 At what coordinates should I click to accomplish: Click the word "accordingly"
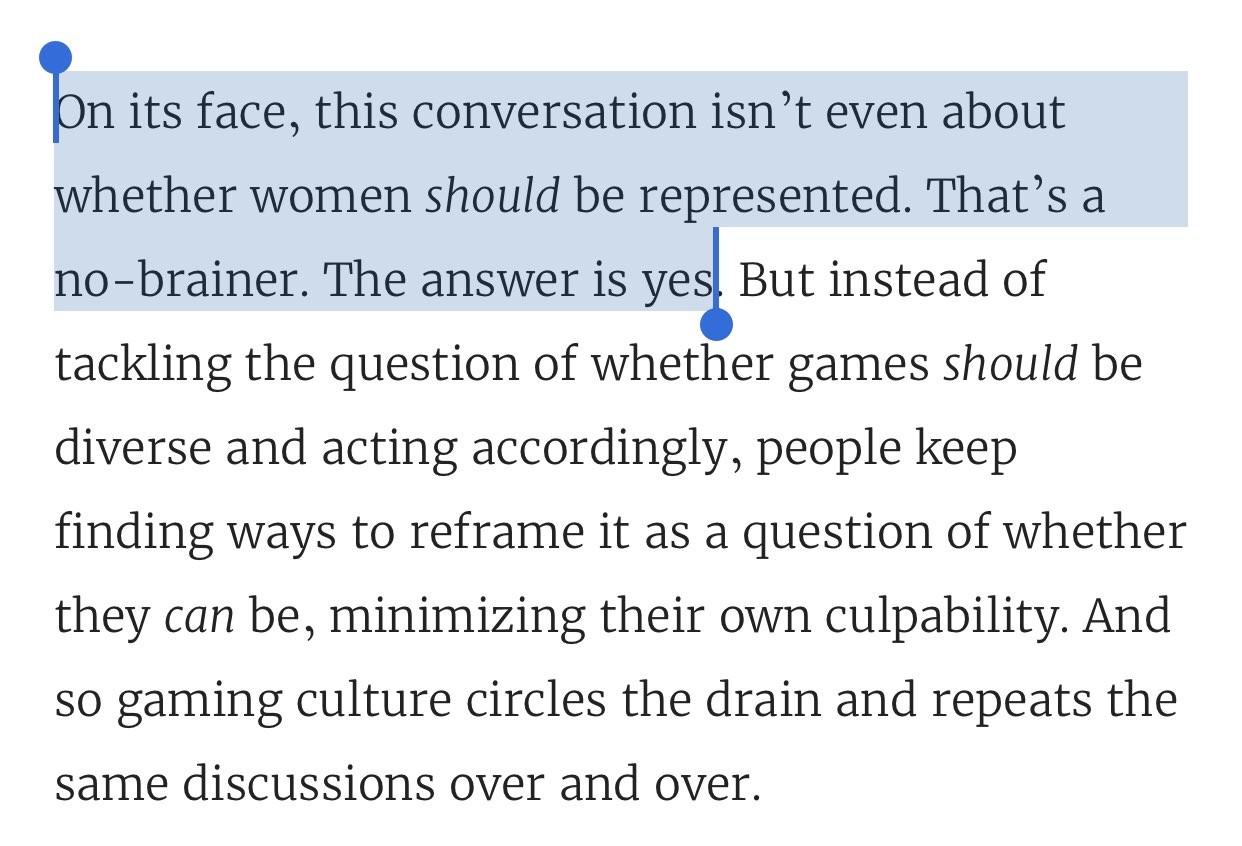tap(598, 449)
